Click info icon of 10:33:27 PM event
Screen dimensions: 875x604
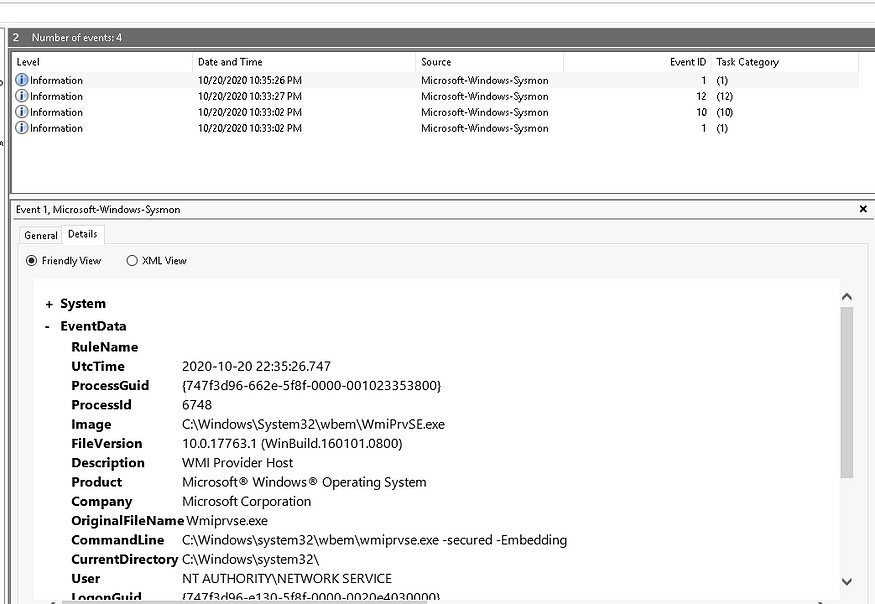pos(21,96)
